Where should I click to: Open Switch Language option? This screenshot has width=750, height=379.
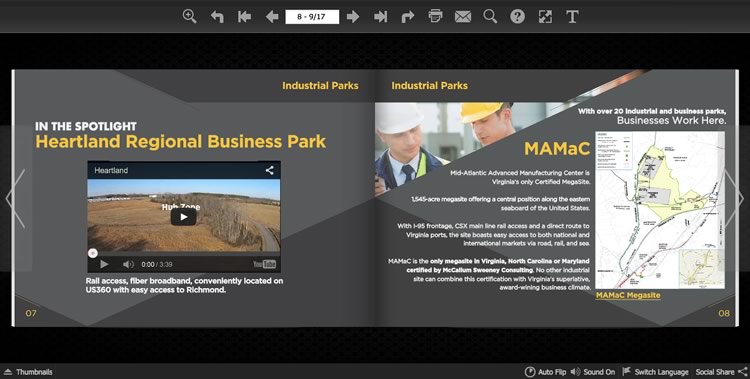[655, 372]
